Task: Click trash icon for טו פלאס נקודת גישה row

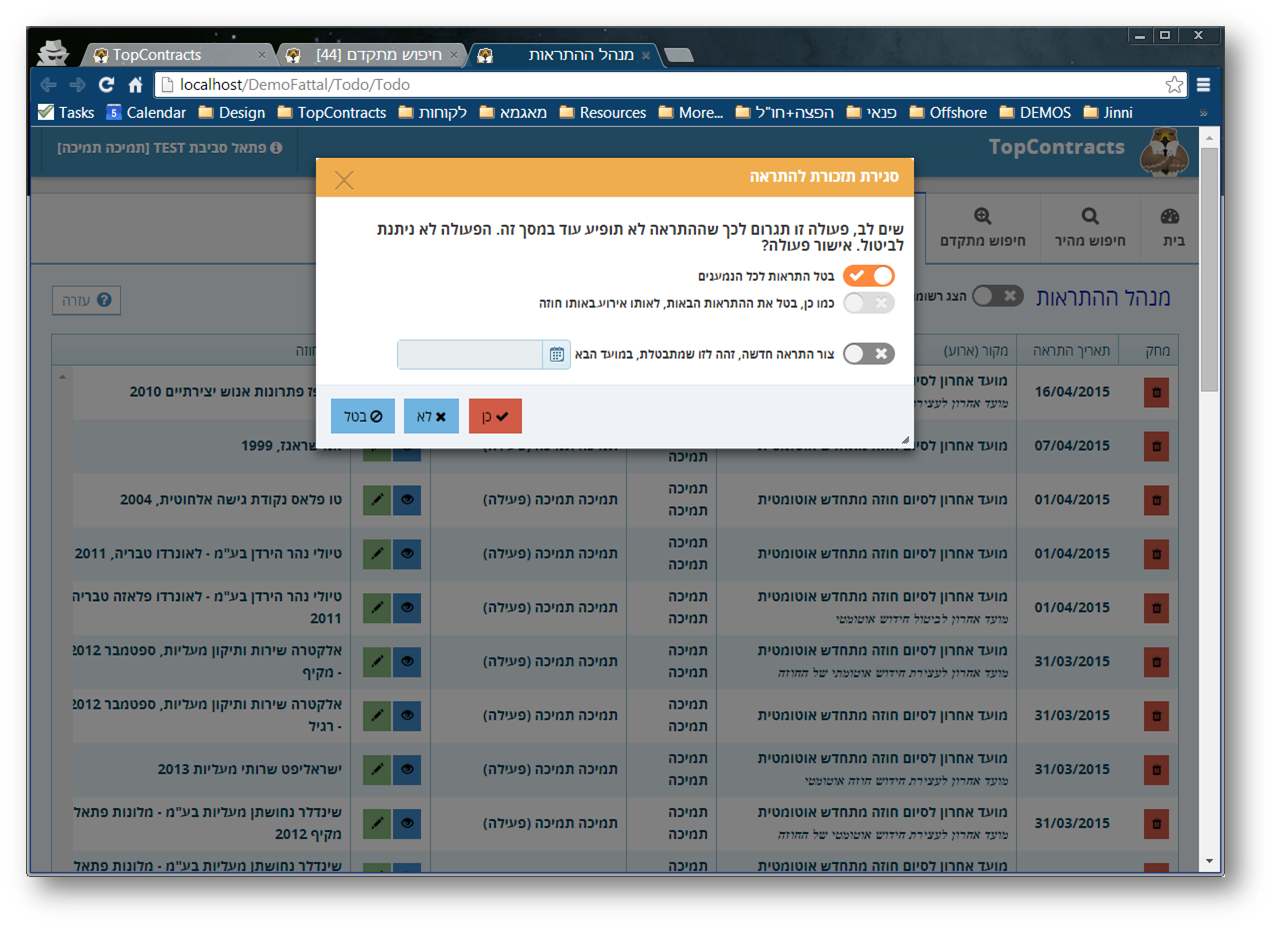Action: [x=1156, y=500]
